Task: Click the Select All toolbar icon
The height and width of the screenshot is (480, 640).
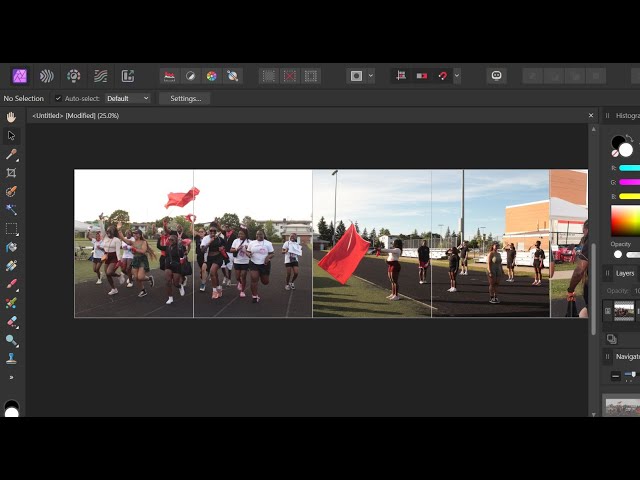Action: [269, 76]
